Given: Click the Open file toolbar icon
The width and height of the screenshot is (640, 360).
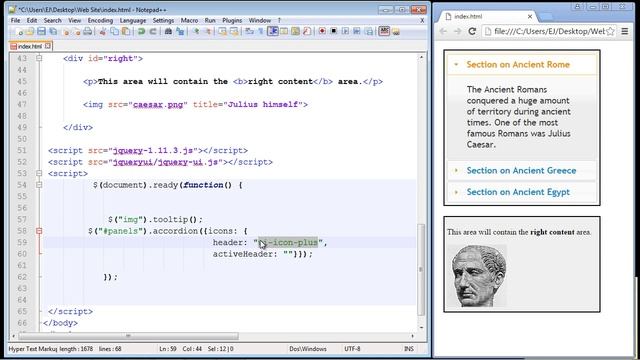Looking at the screenshot, I should tap(30, 31).
